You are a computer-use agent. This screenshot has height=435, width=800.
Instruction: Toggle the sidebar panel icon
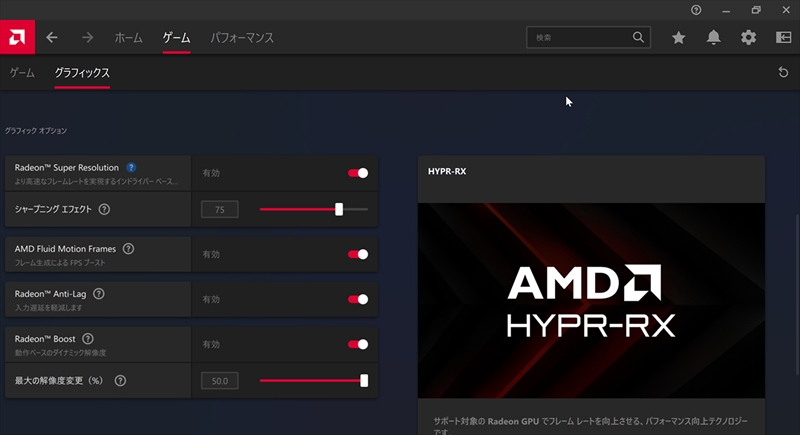coord(784,37)
